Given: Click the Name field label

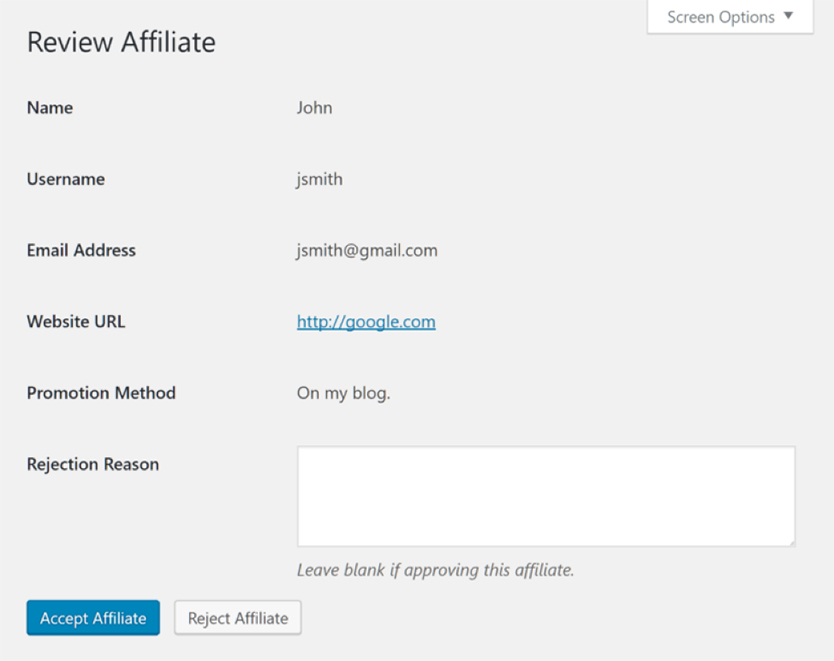Looking at the screenshot, I should pos(50,108).
